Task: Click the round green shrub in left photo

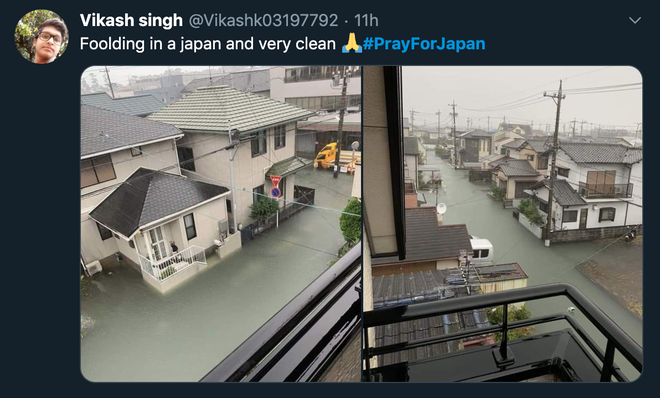Action: point(351,221)
